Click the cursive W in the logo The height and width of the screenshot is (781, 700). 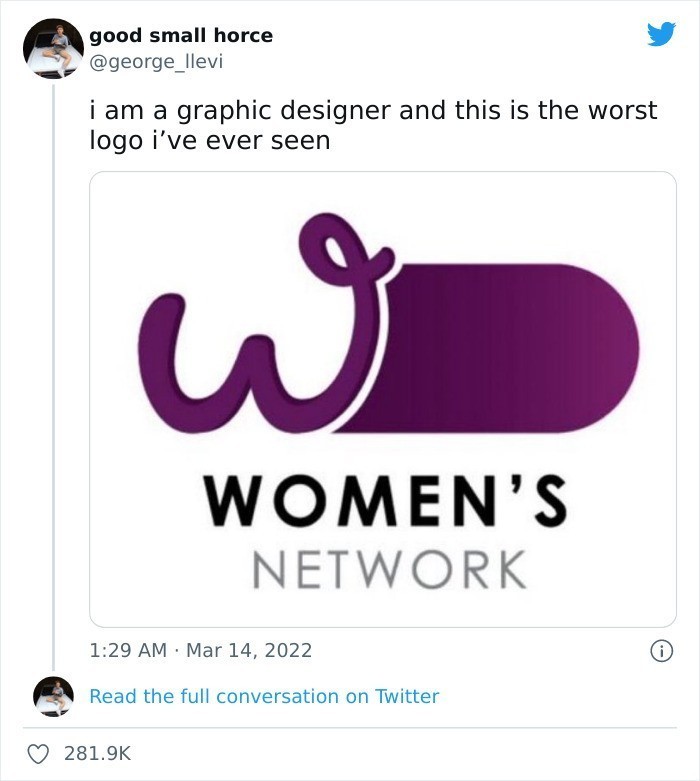[264, 324]
